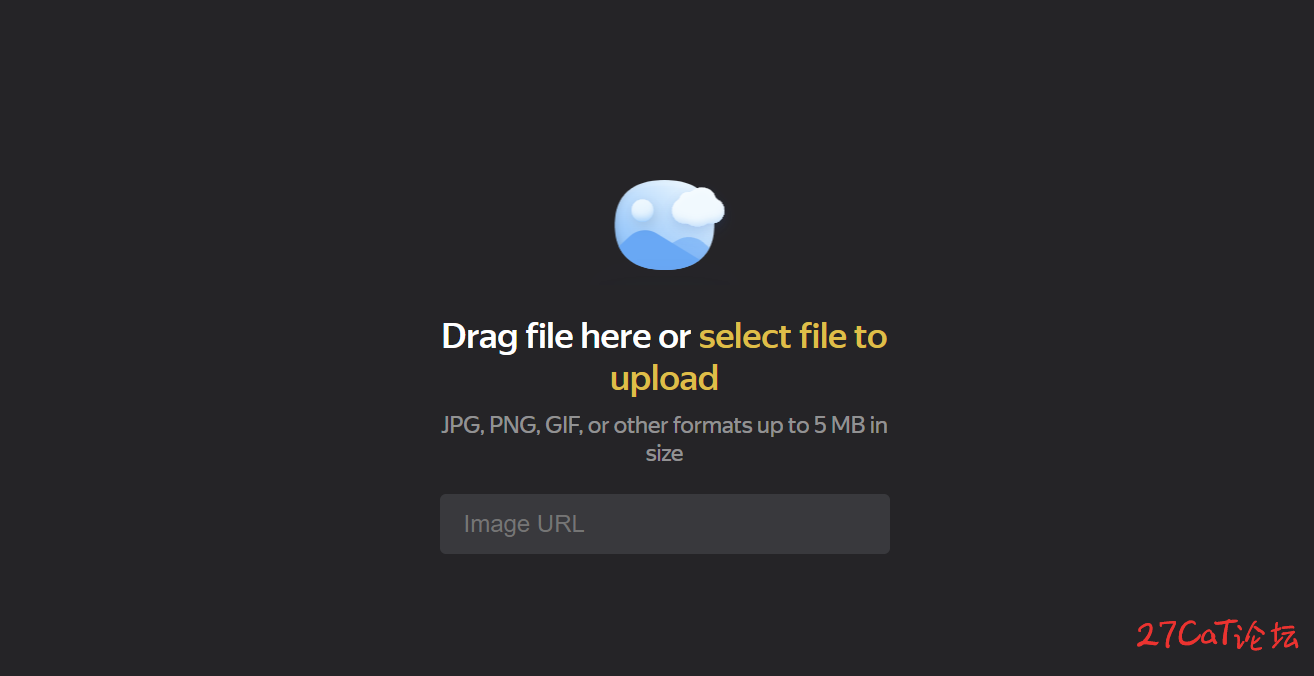
Task: Click the 'JPG, PNG, GIF' format description text
Action: [511, 425]
